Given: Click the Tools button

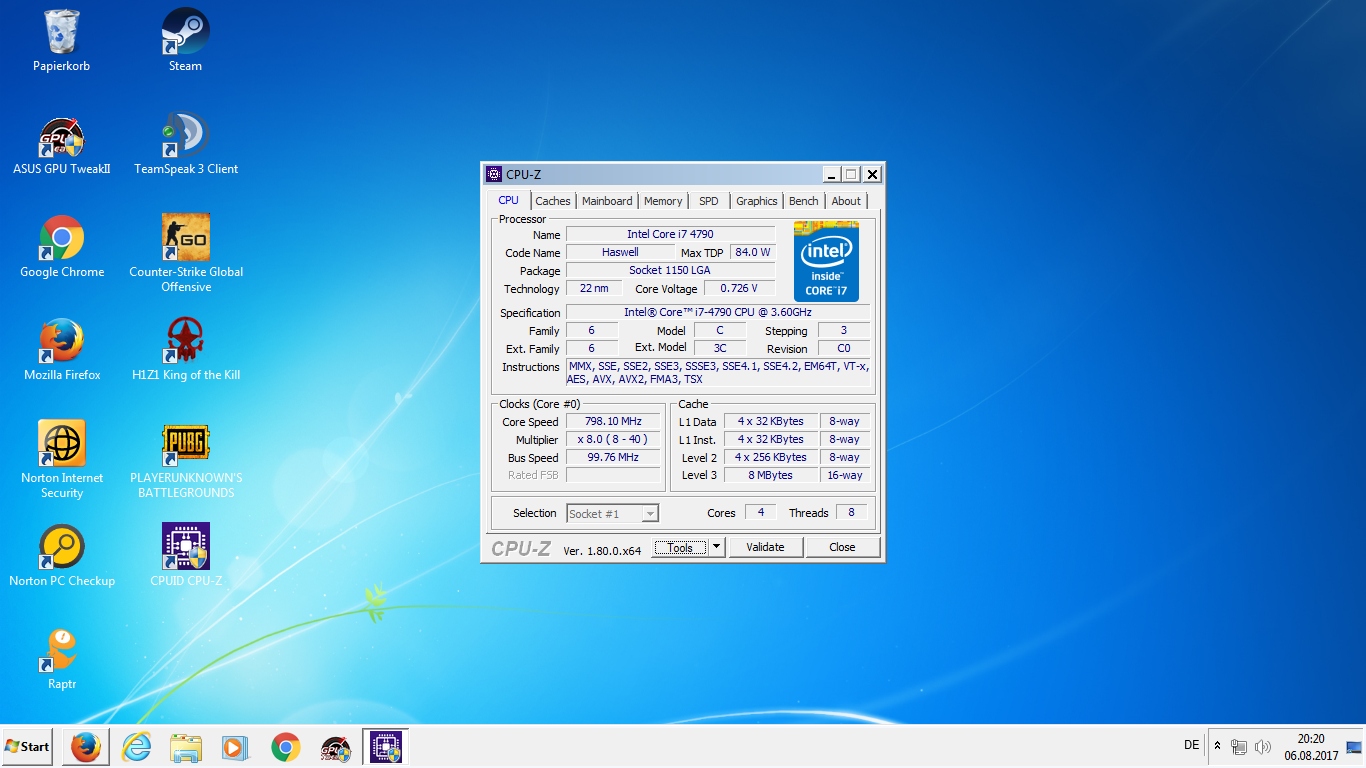Looking at the screenshot, I should [x=680, y=547].
